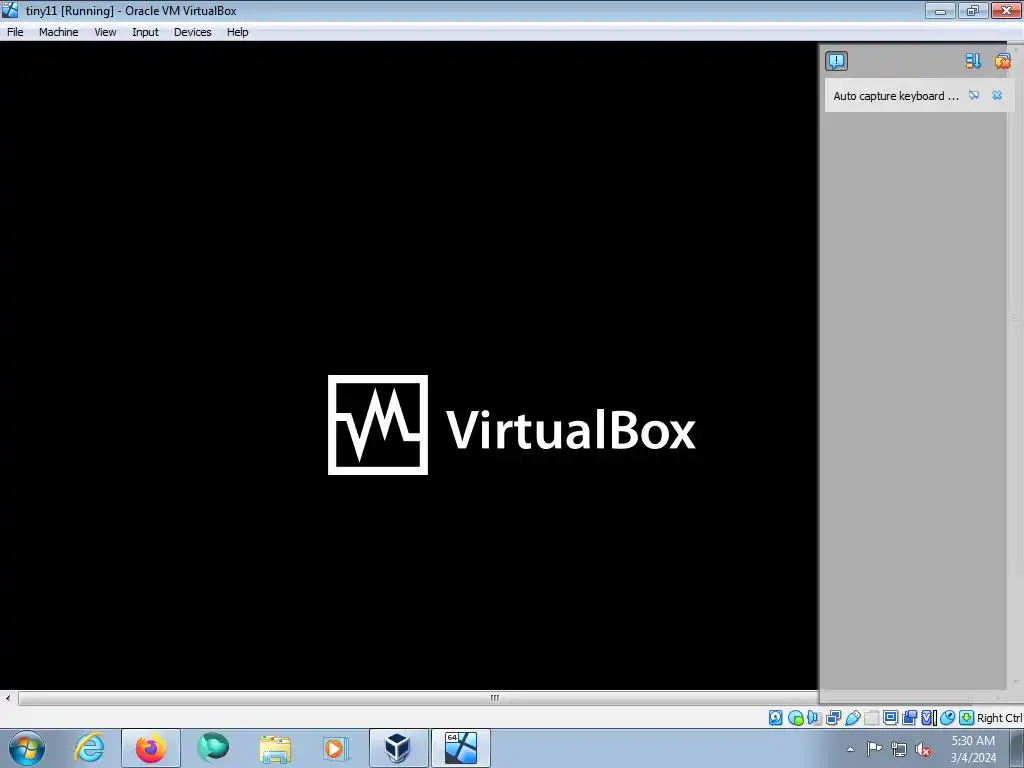The image size is (1024, 768).
Task: Toggle the notification center speech-bubble icon
Action: [836, 61]
